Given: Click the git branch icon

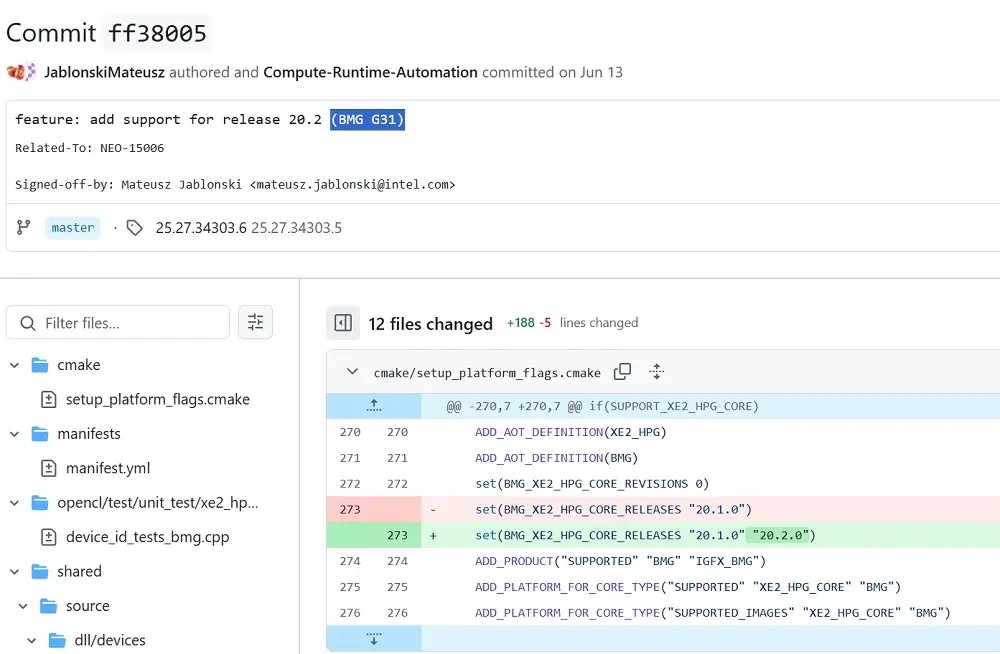Looking at the screenshot, I should pyautogui.click(x=24, y=227).
